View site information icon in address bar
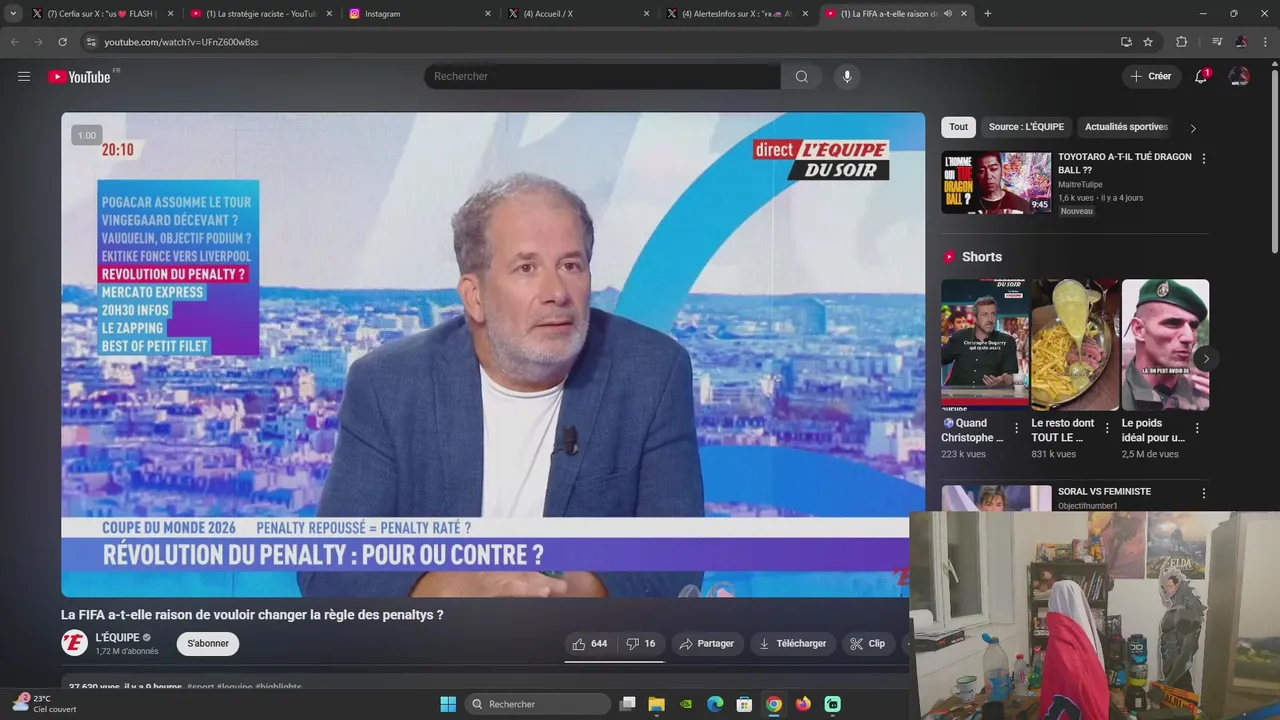1280x720 pixels. (x=91, y=42)
